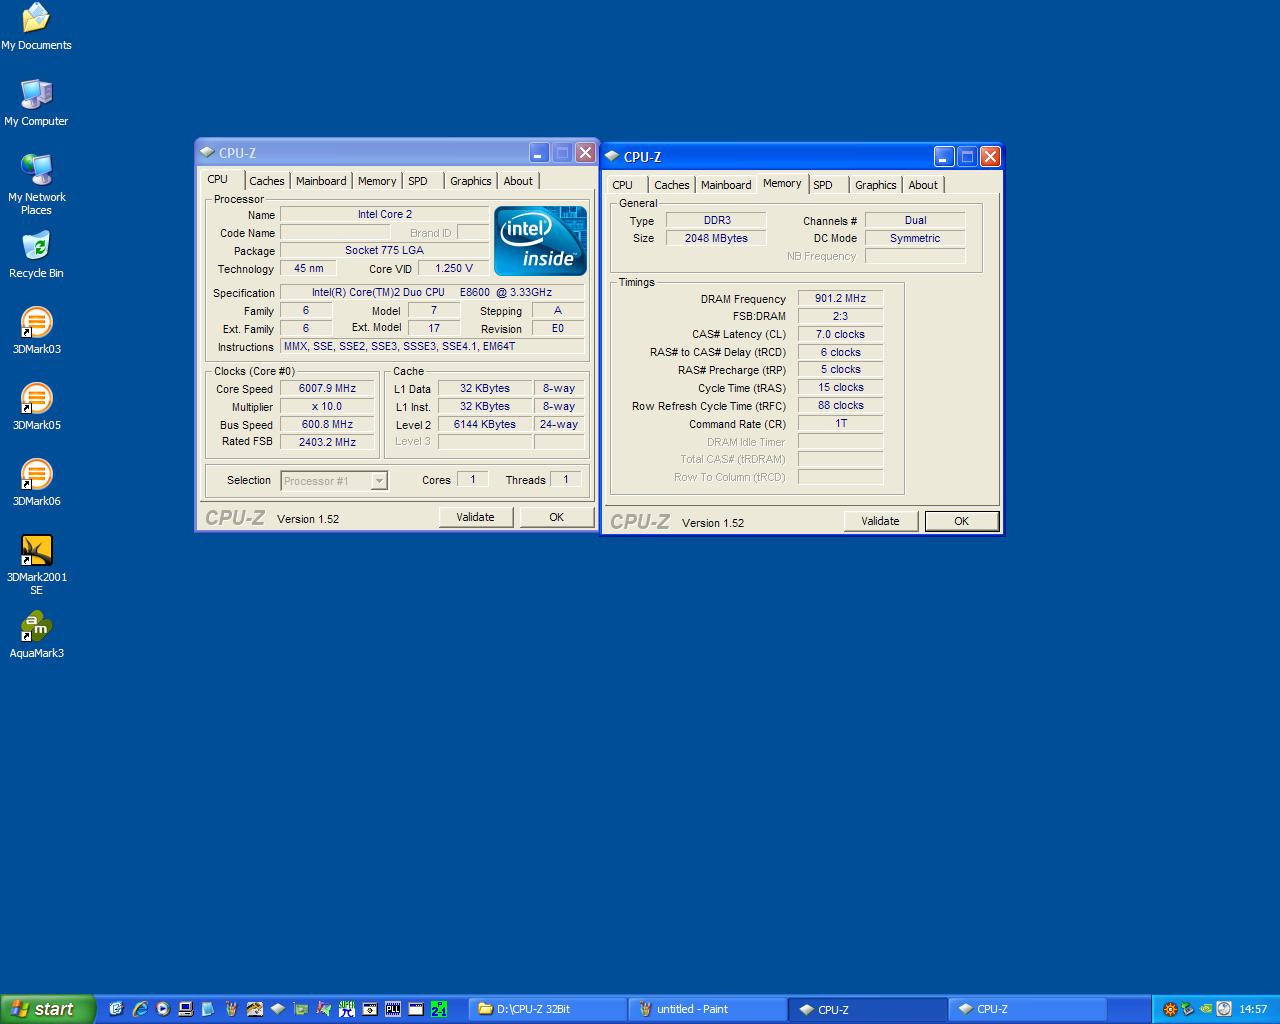This screenshot has height=1024, width=1280.
Task: Click the Core Speed value 6007.9 MHz
Action: coord(327,388)
